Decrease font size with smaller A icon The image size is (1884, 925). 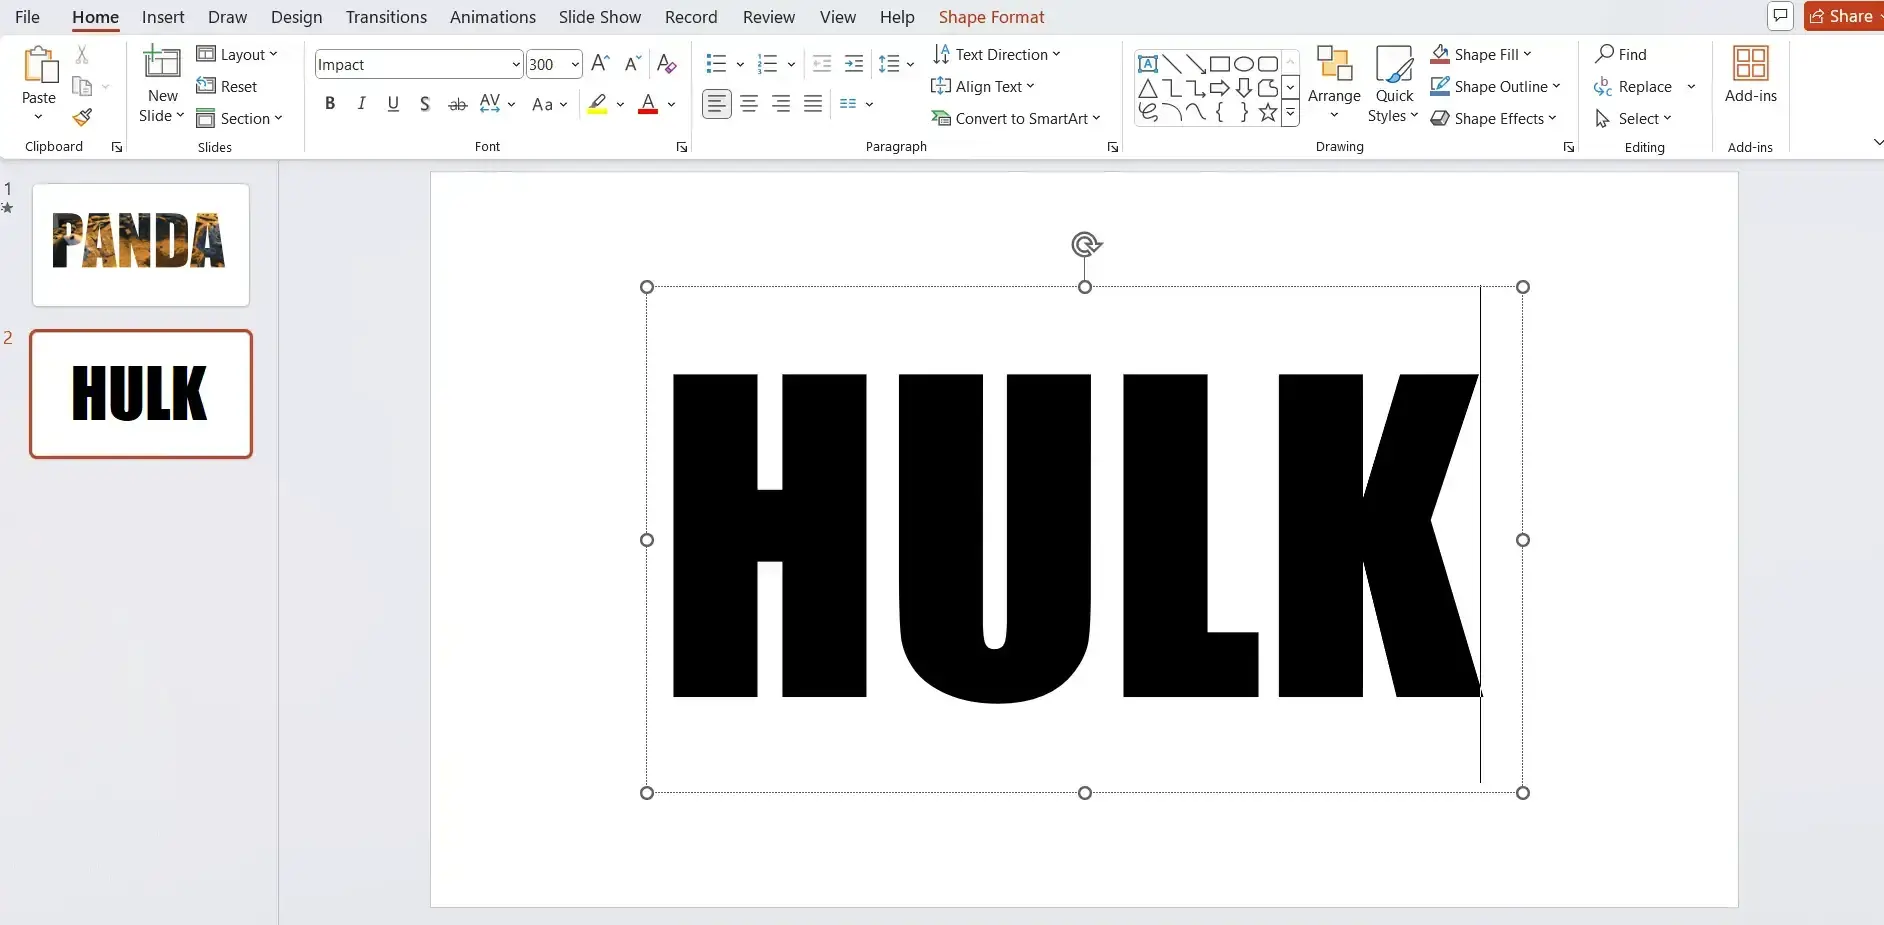[x=632, y=64]
